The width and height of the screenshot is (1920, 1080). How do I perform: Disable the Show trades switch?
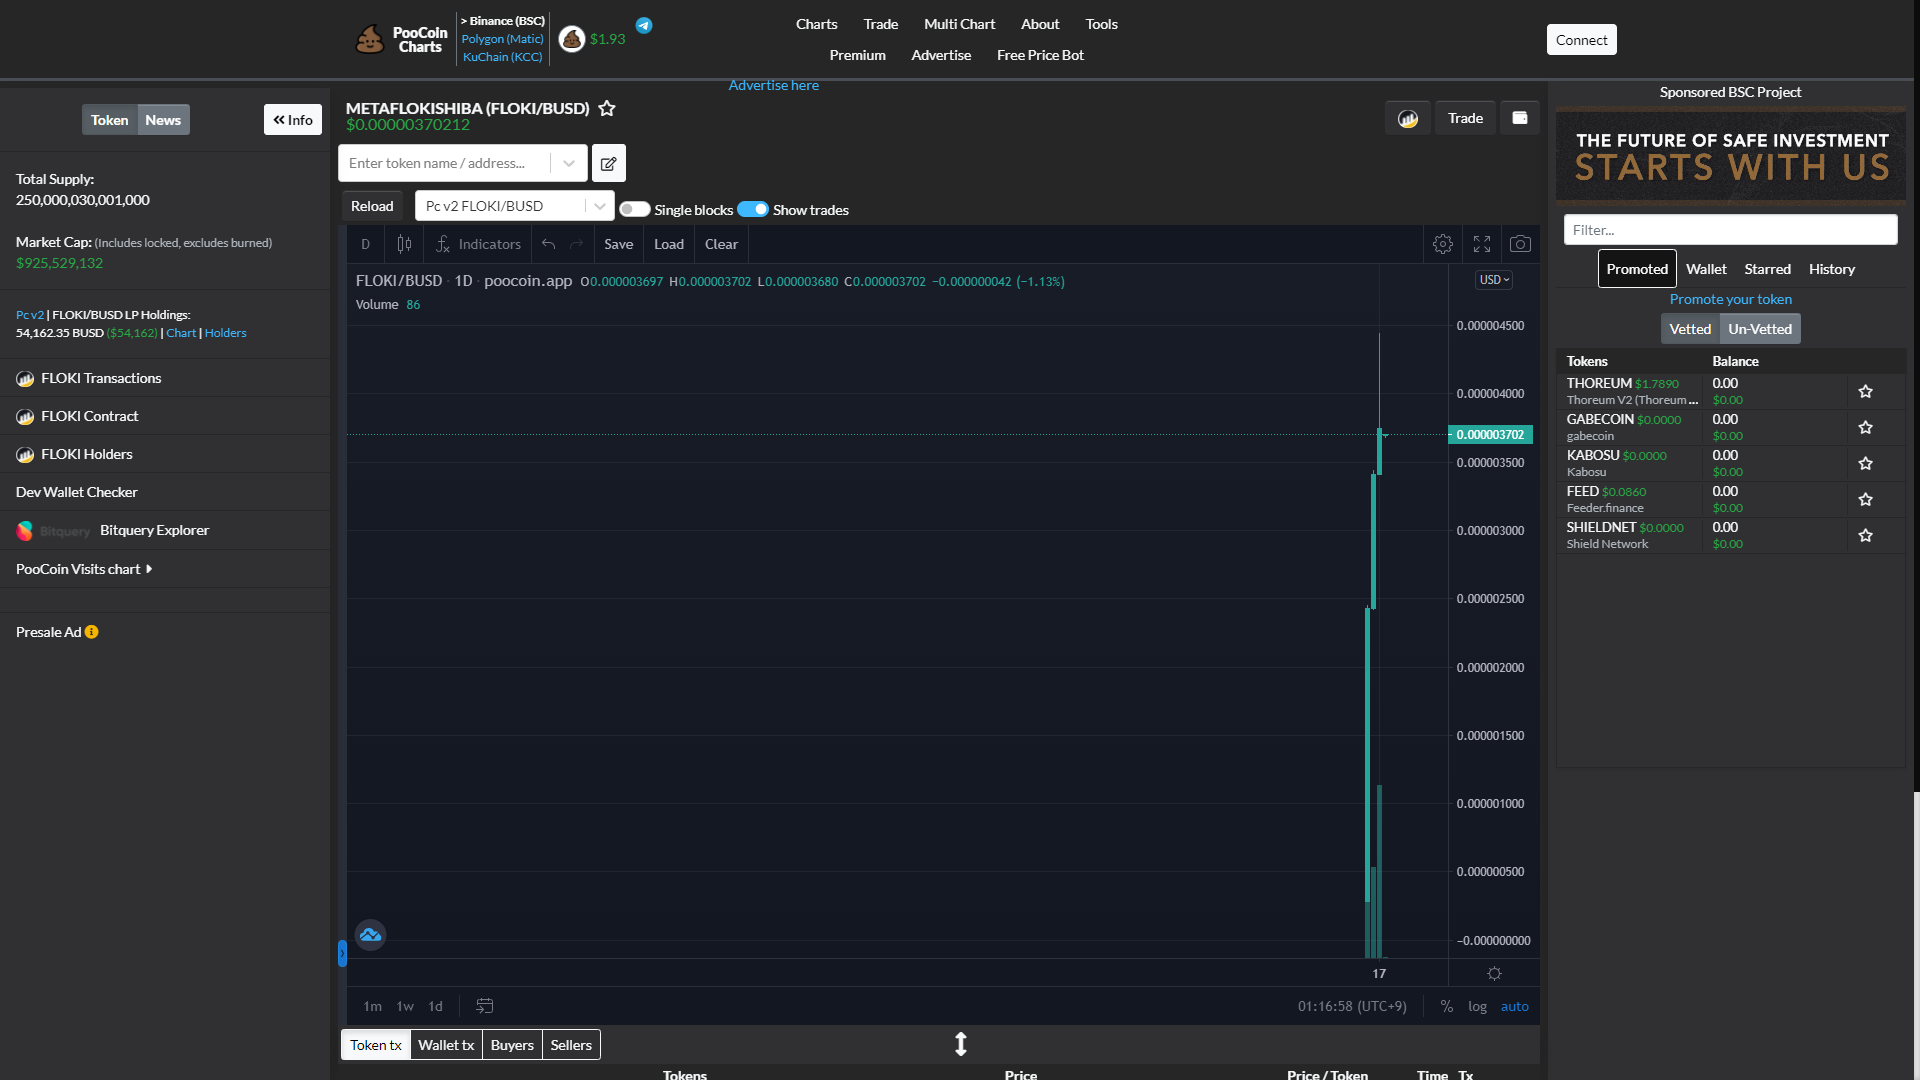pyautogui.click(x=753, y=210)
